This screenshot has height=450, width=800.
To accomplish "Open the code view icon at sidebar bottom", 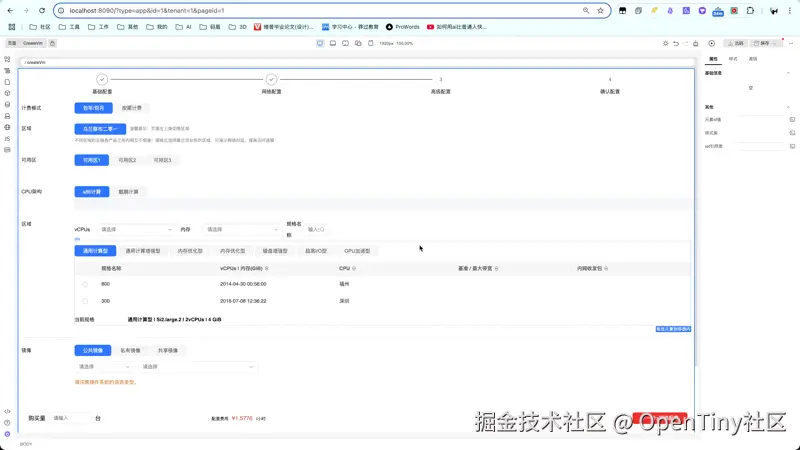I will pos(7,411).
